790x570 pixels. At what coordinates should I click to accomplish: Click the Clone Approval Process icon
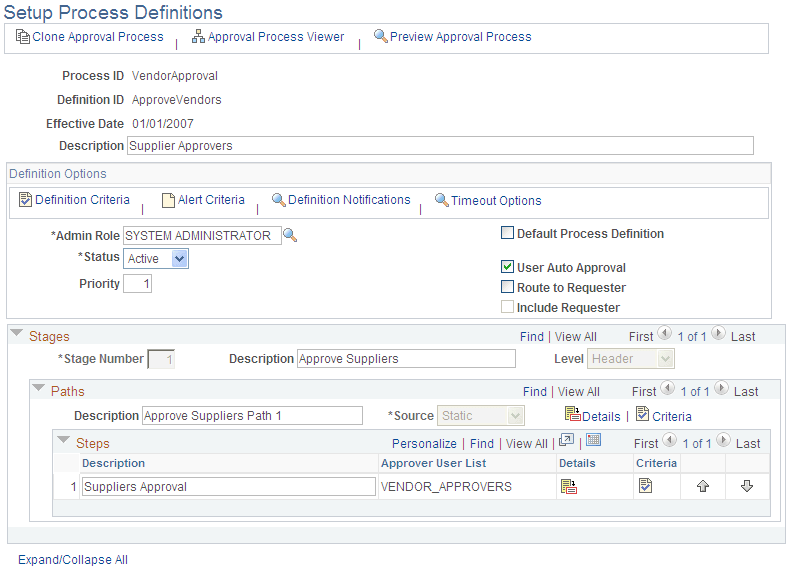(23, 36)
